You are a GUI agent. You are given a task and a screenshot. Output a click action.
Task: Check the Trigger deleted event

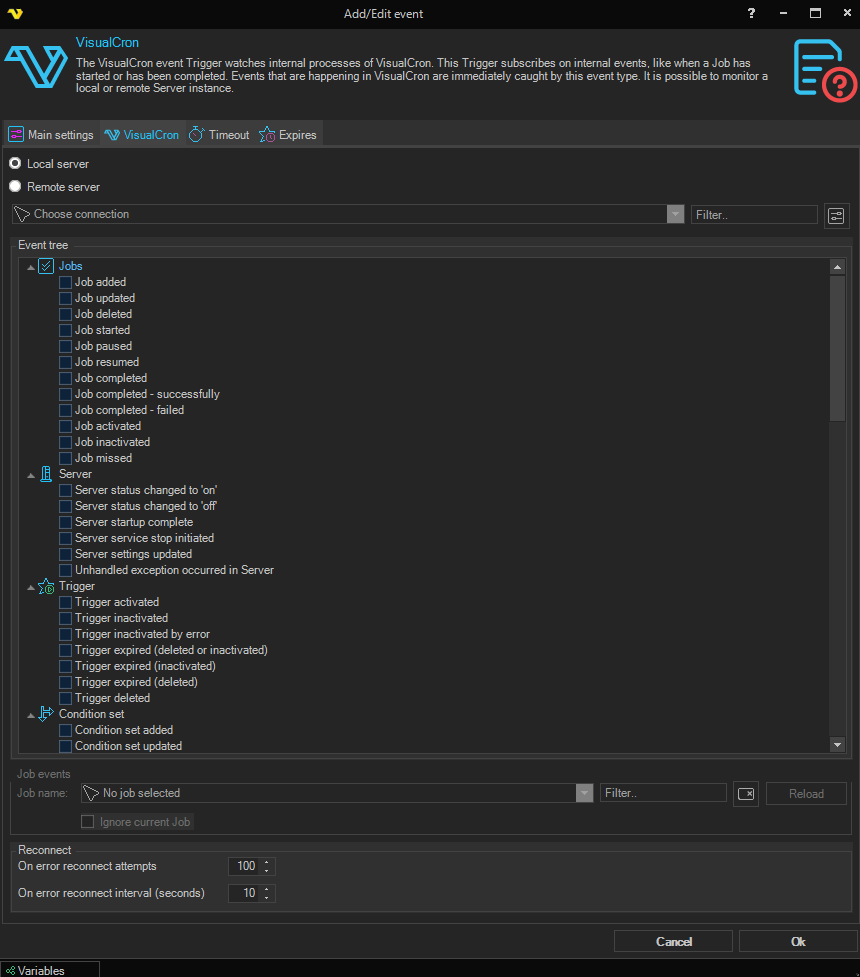click(66, 698)
